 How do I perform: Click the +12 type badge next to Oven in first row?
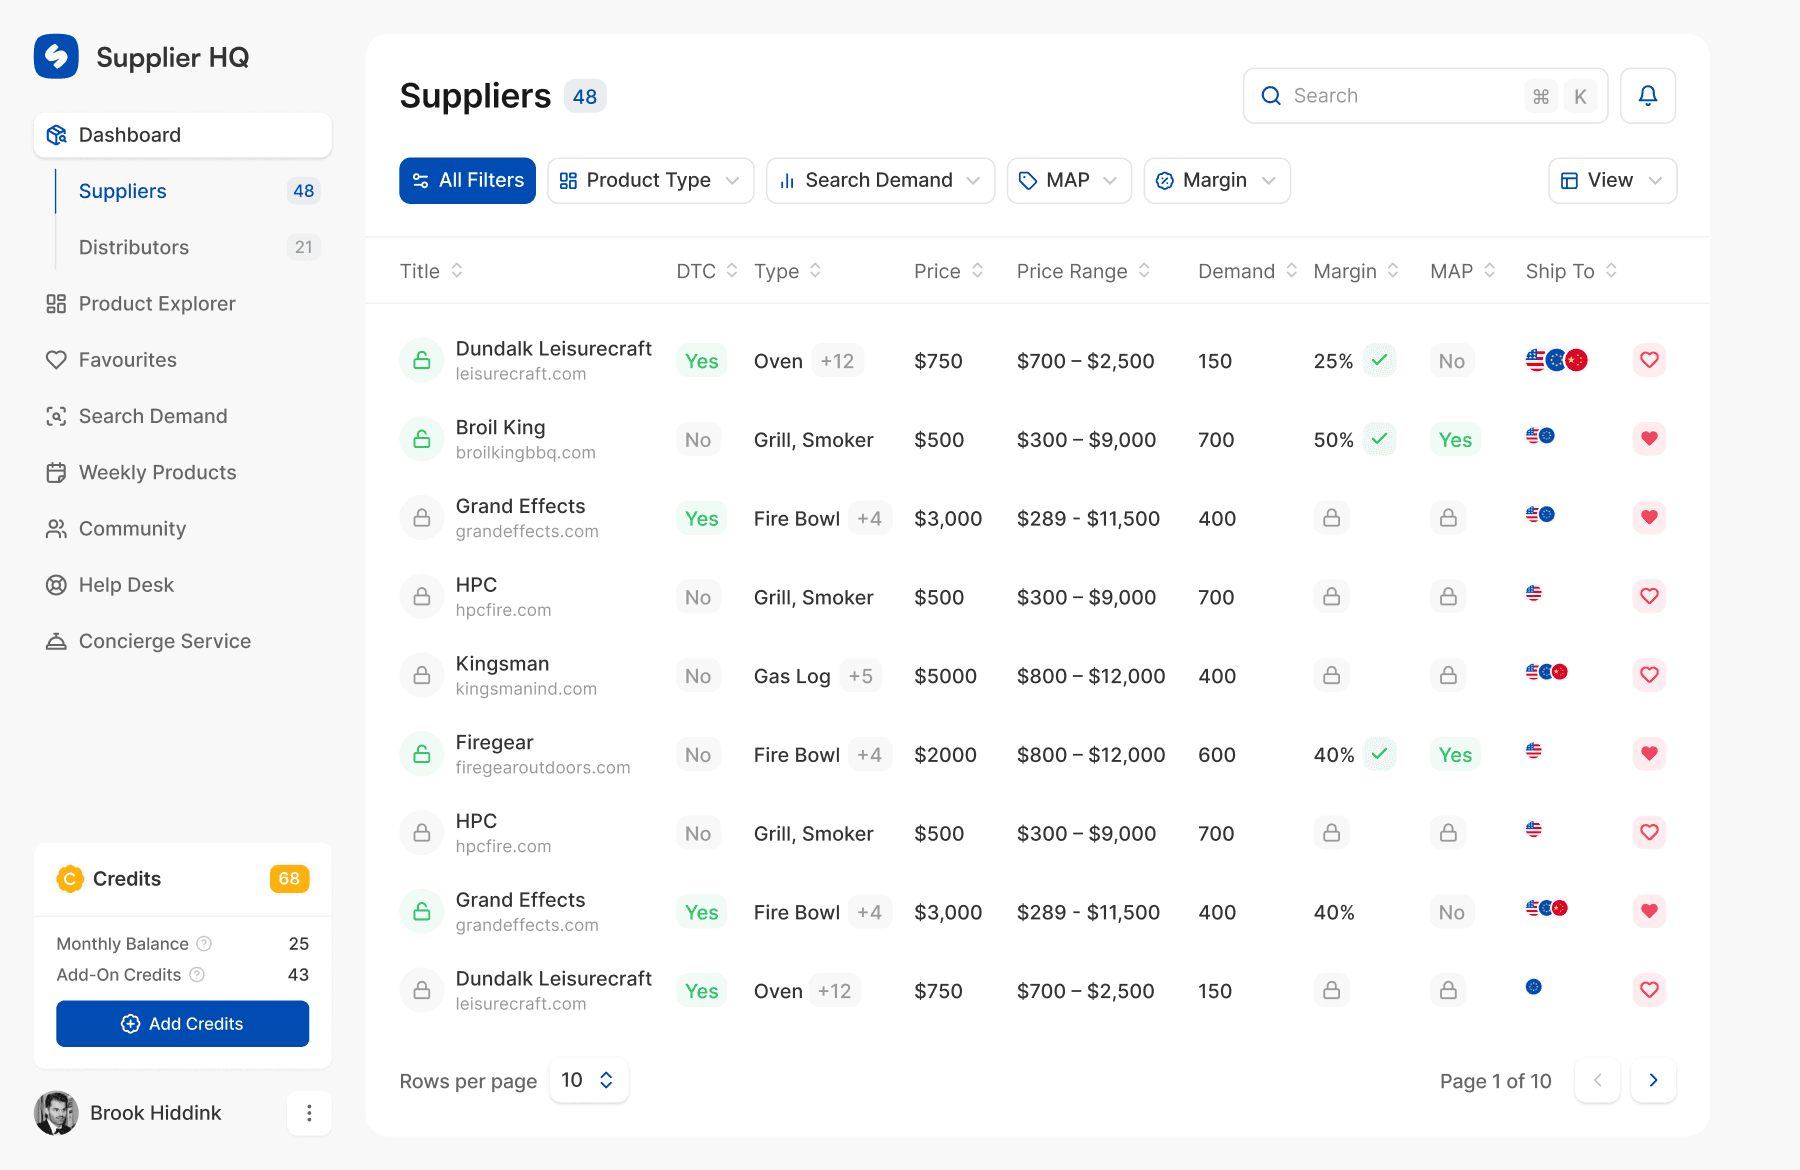(837, 361)
